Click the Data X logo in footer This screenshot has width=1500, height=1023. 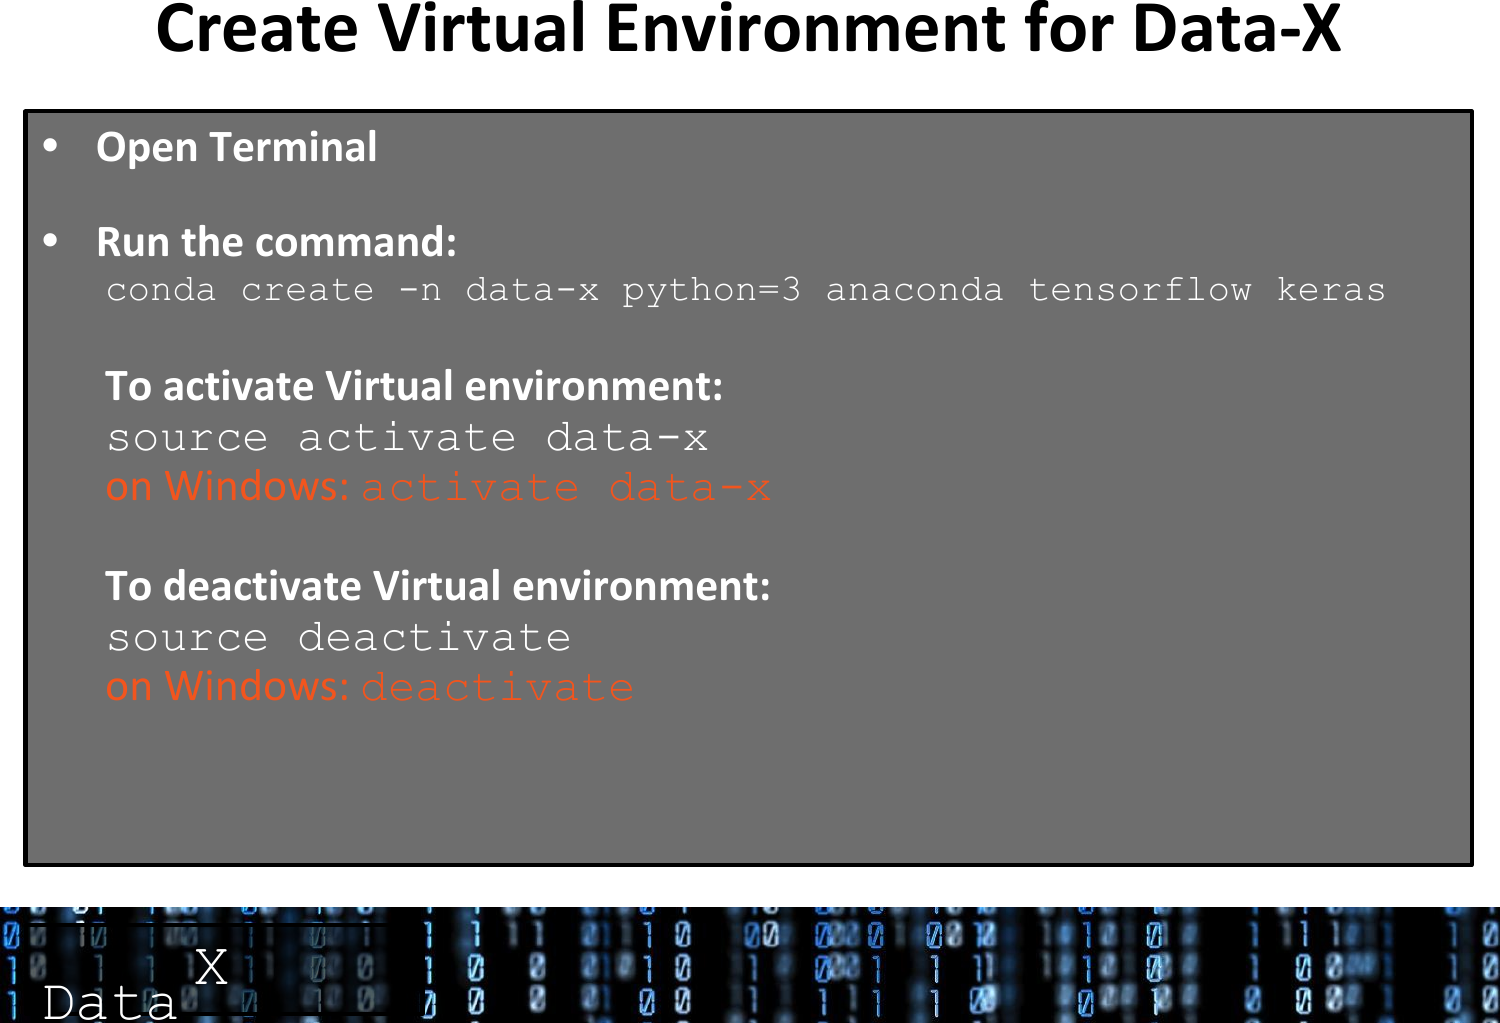tap(135, 985)
